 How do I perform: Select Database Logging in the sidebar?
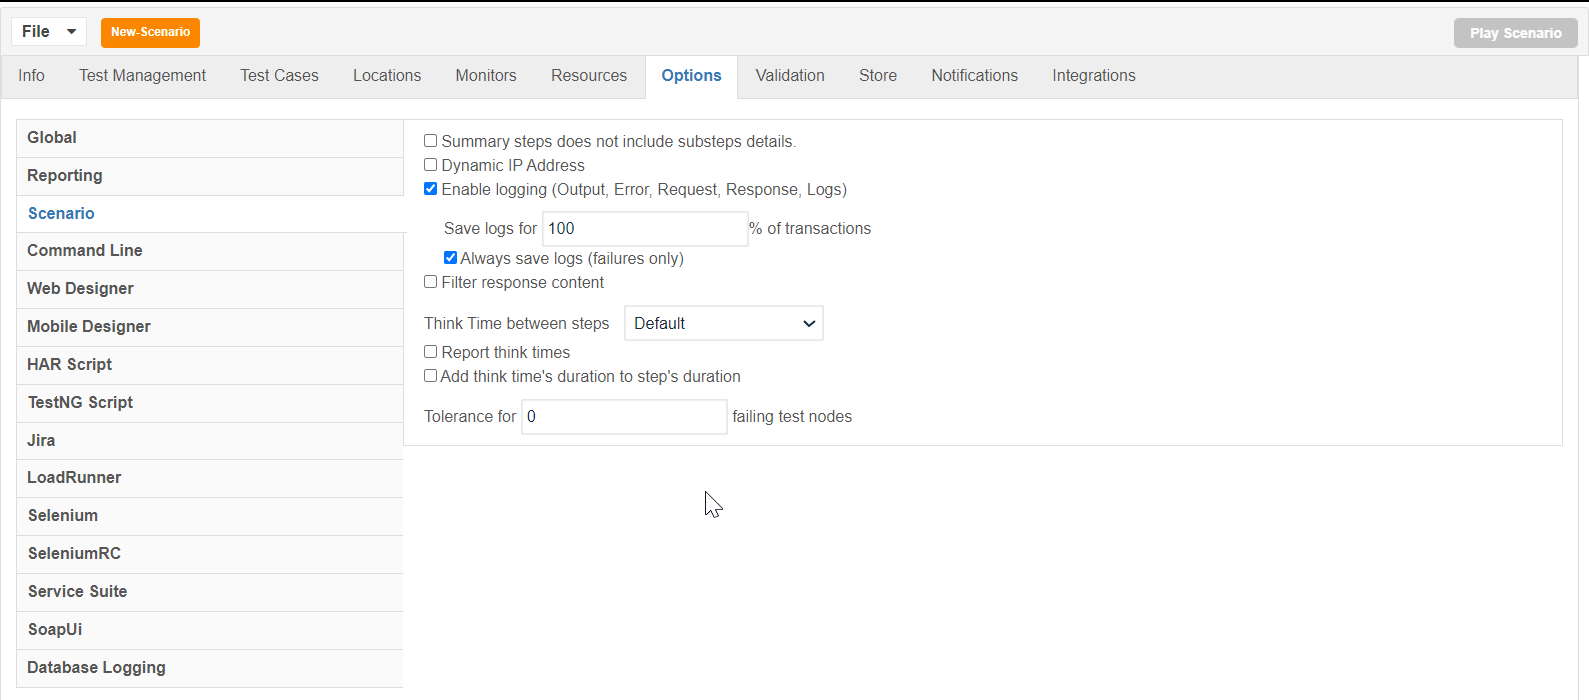tap(210, 668)
